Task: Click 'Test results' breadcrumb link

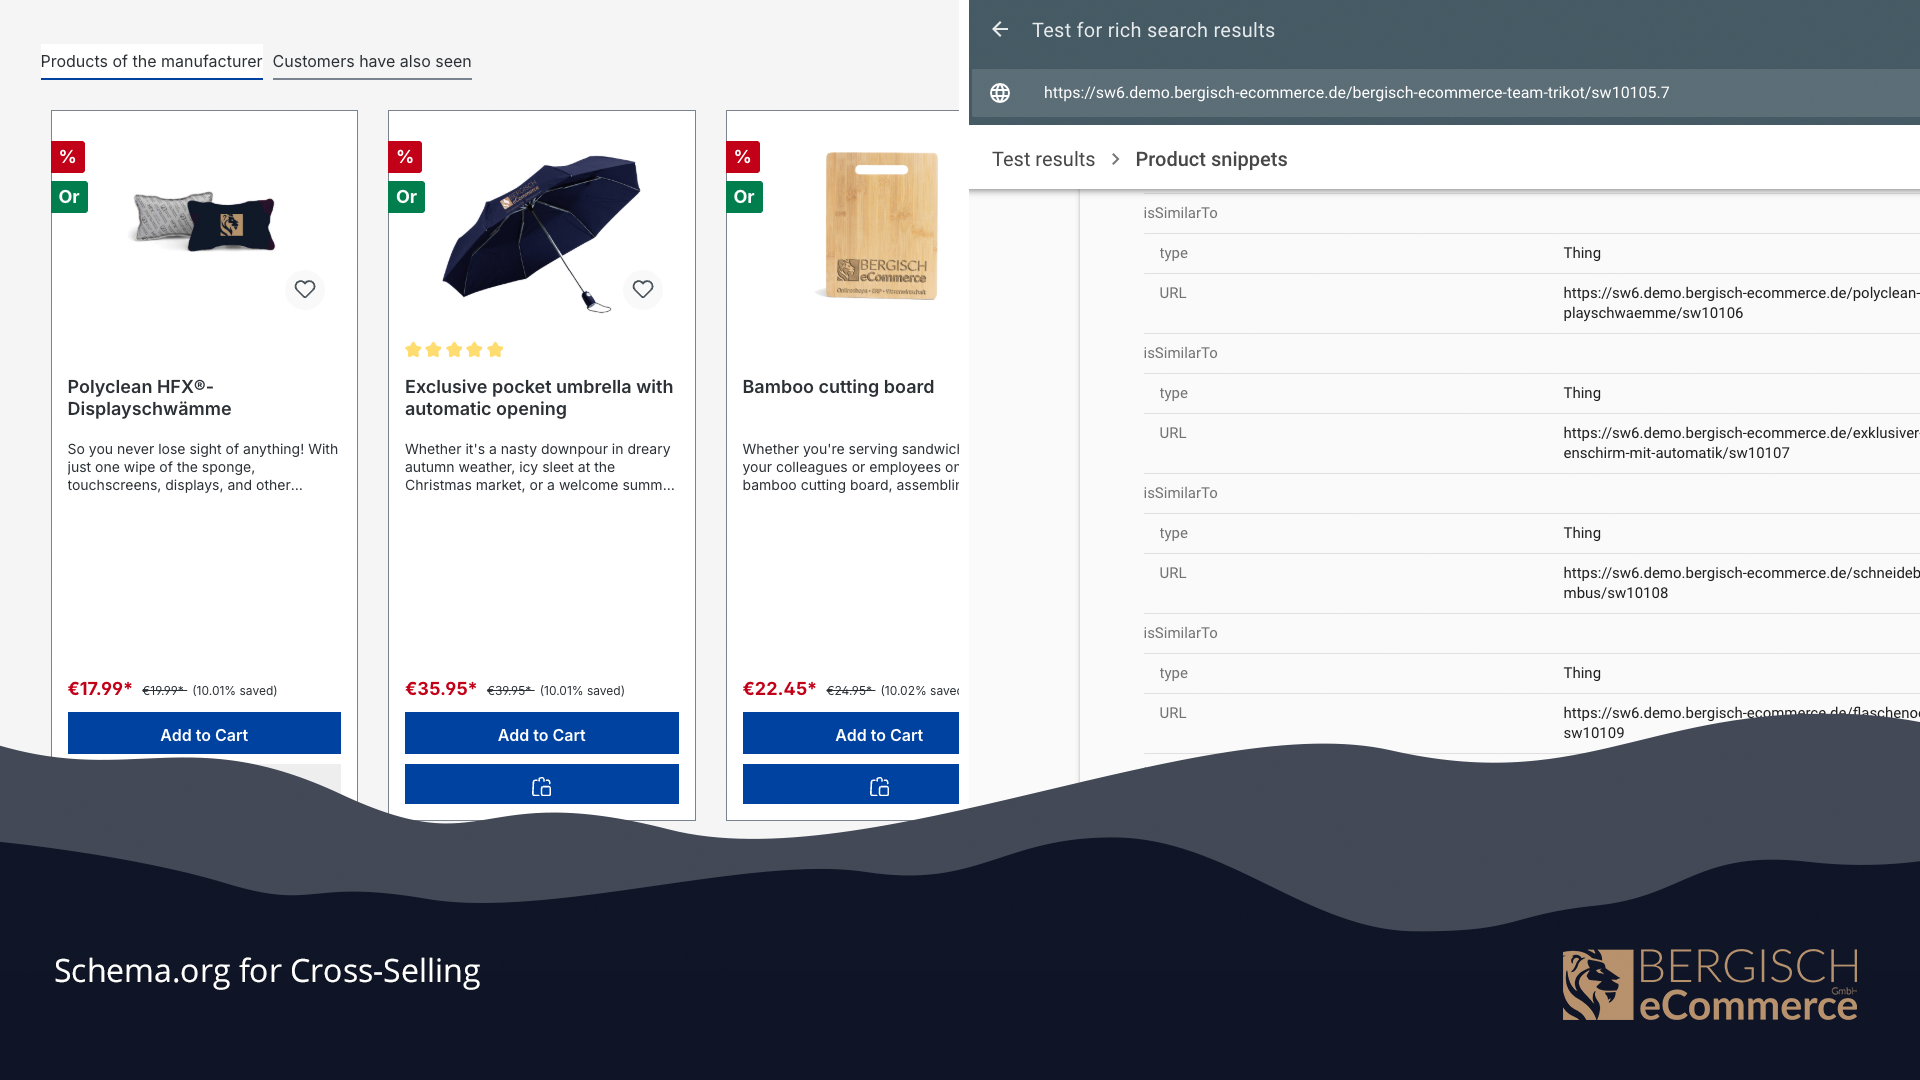Action: click(1043, 160)
